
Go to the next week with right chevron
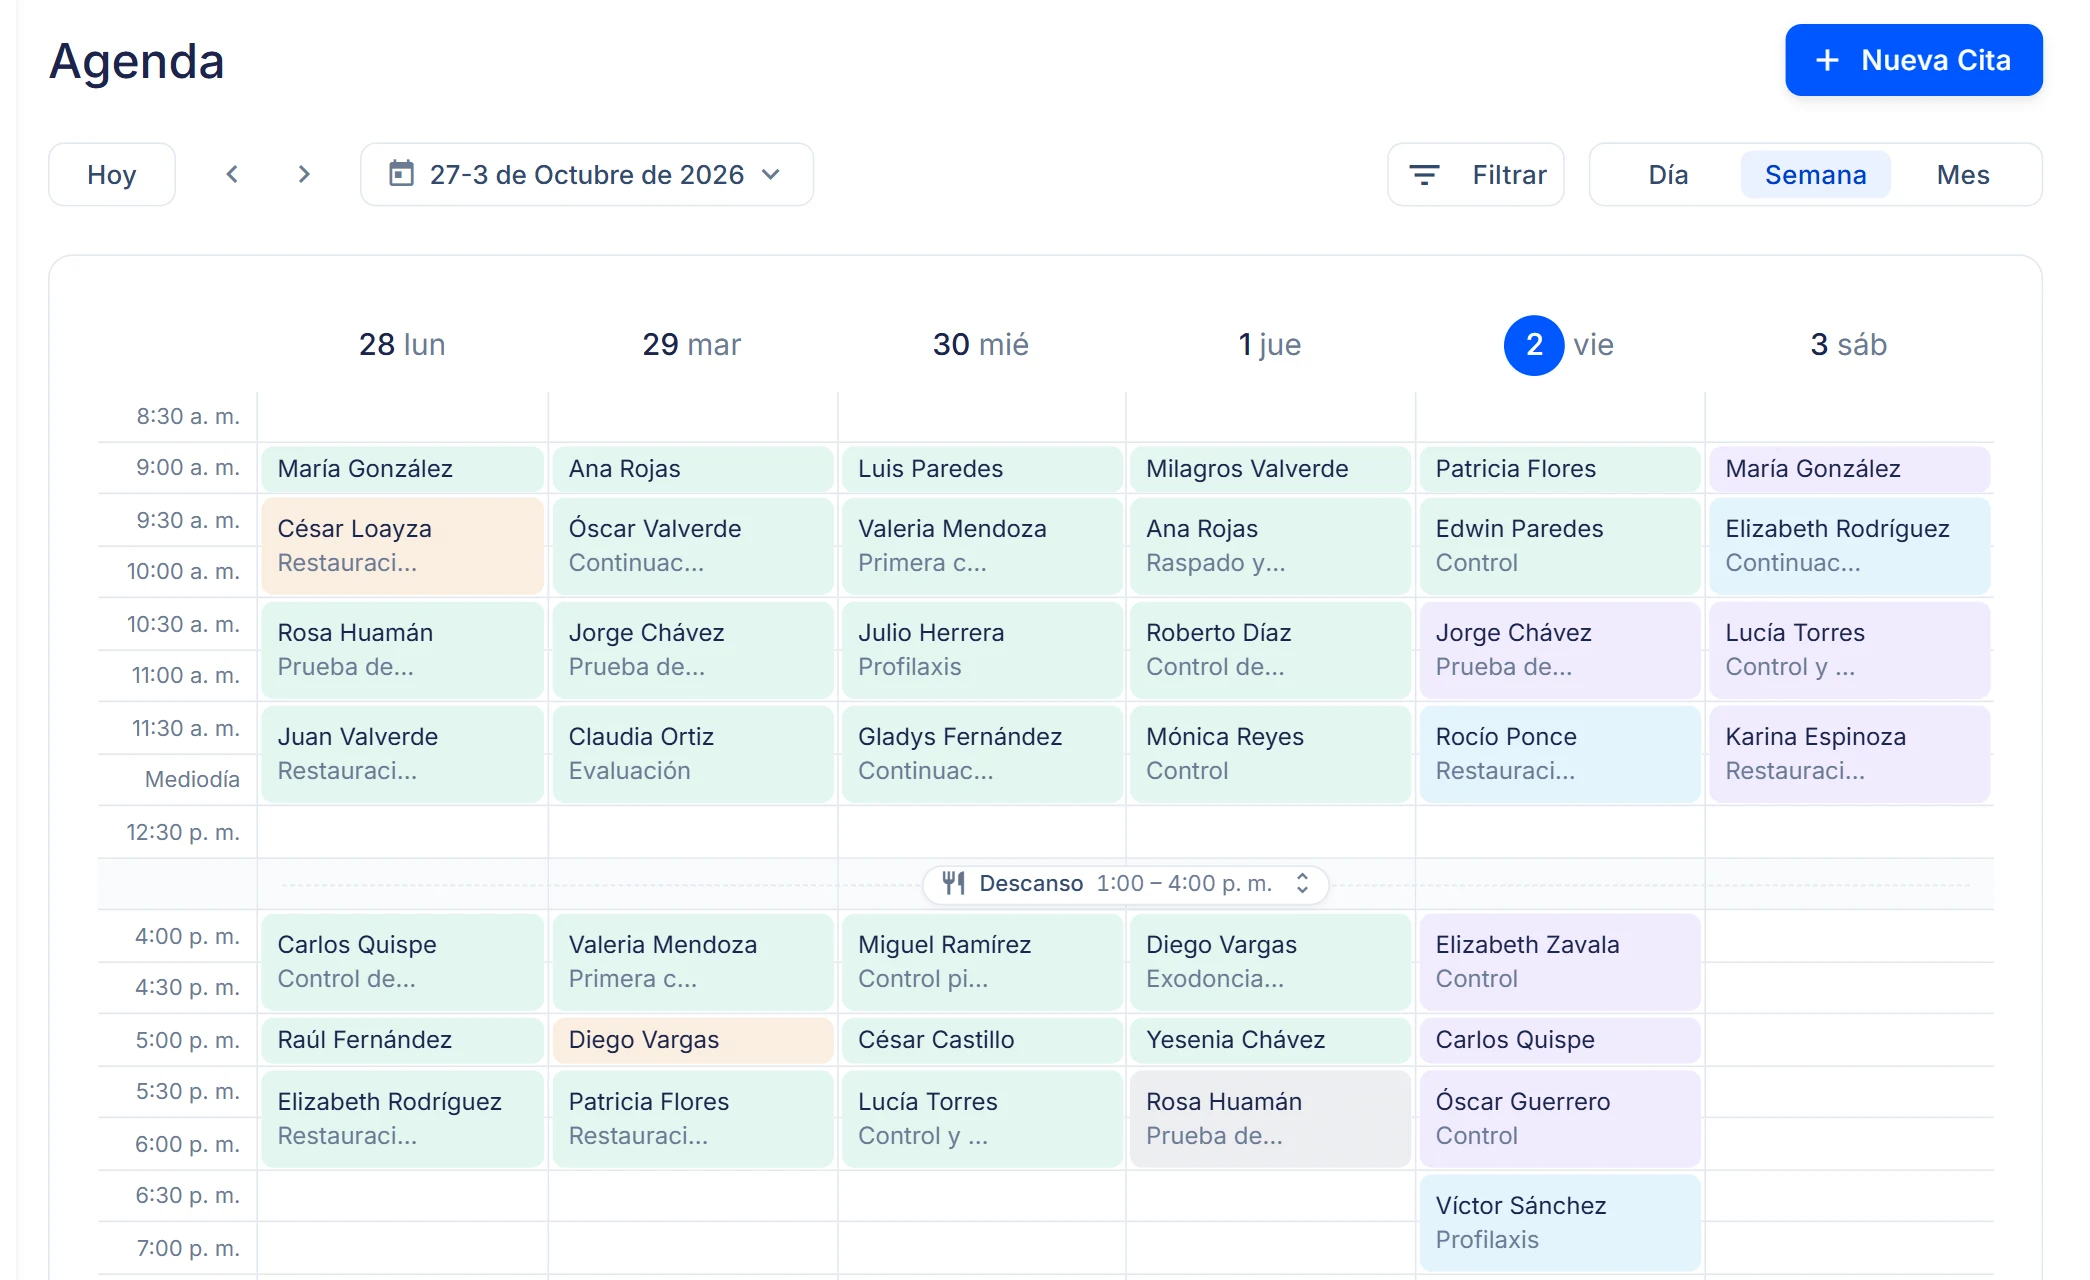coord(304,174)
